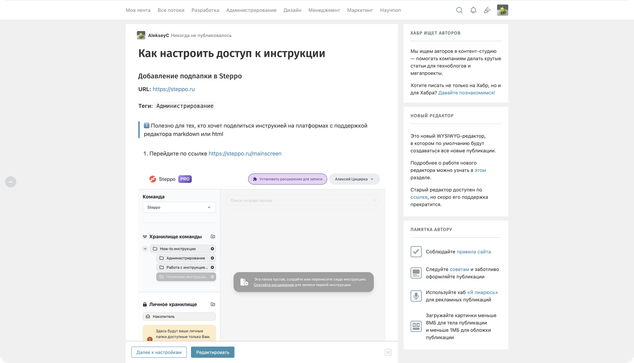The width and height of the screenshot is (634, 363).
Task: Click Скачайте расширение link in the empty-folder message
Action: [274, 285]
